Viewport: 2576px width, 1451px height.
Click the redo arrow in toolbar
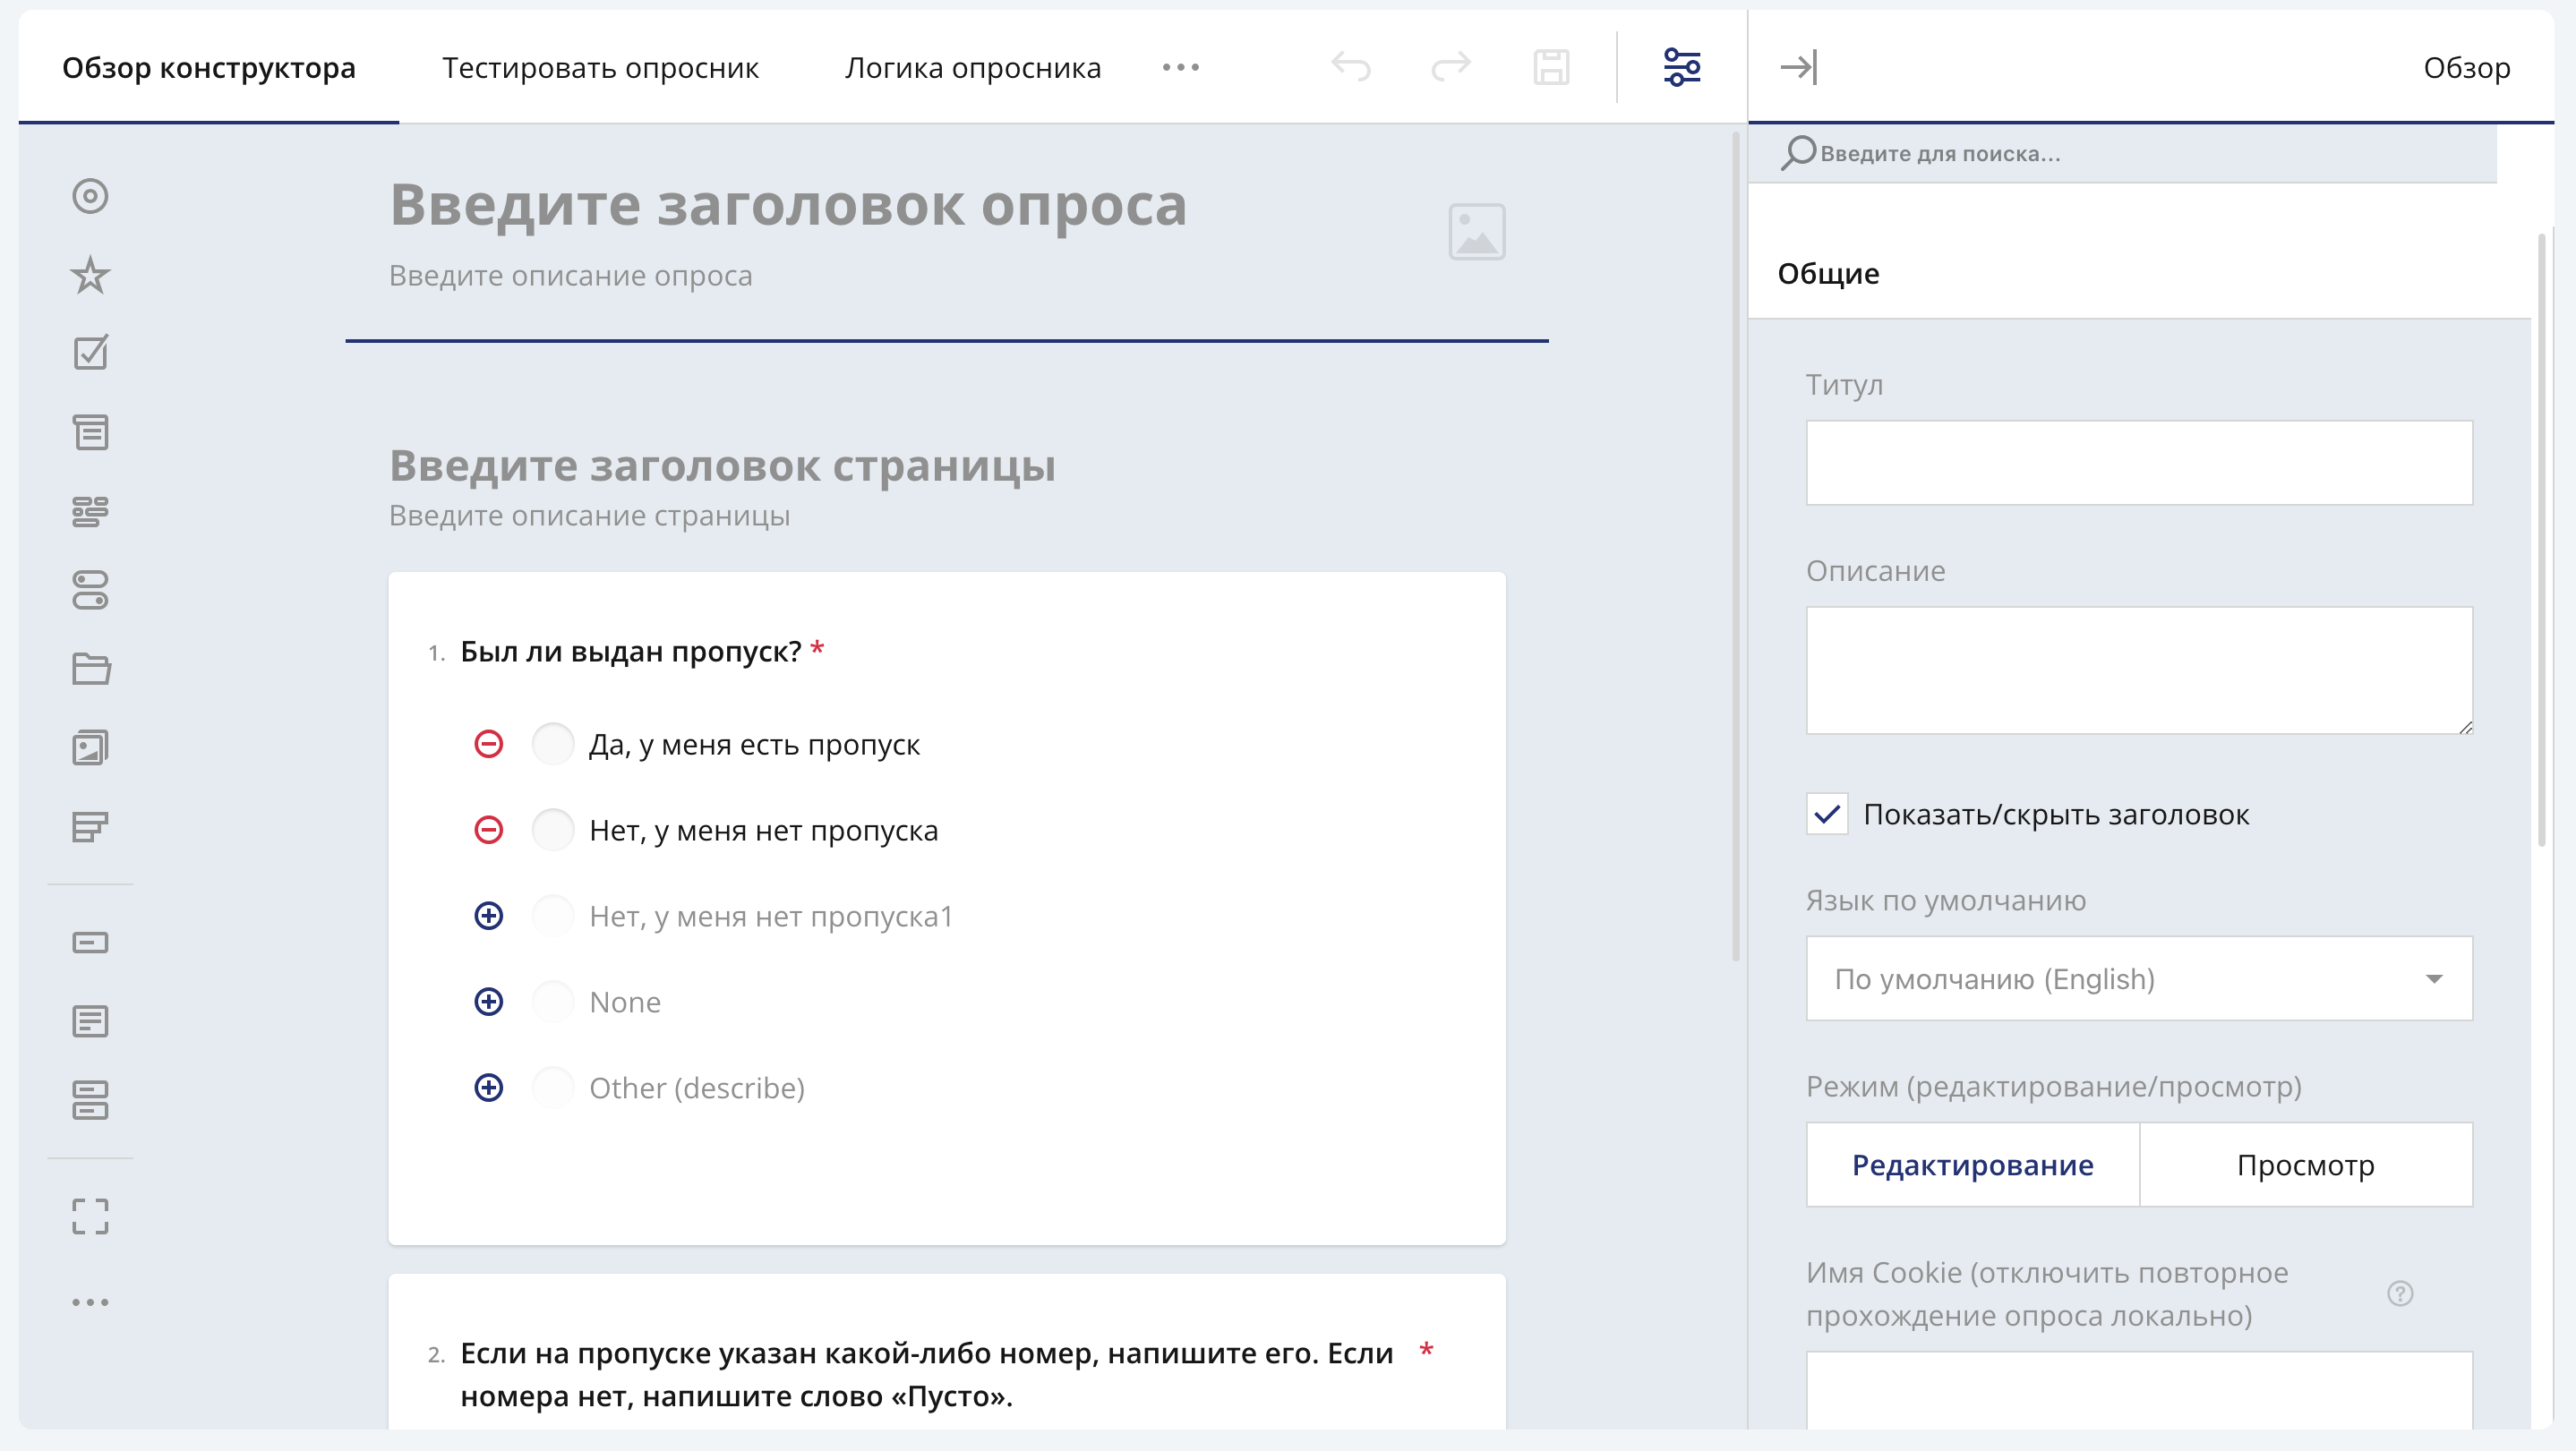[1451, 67]
